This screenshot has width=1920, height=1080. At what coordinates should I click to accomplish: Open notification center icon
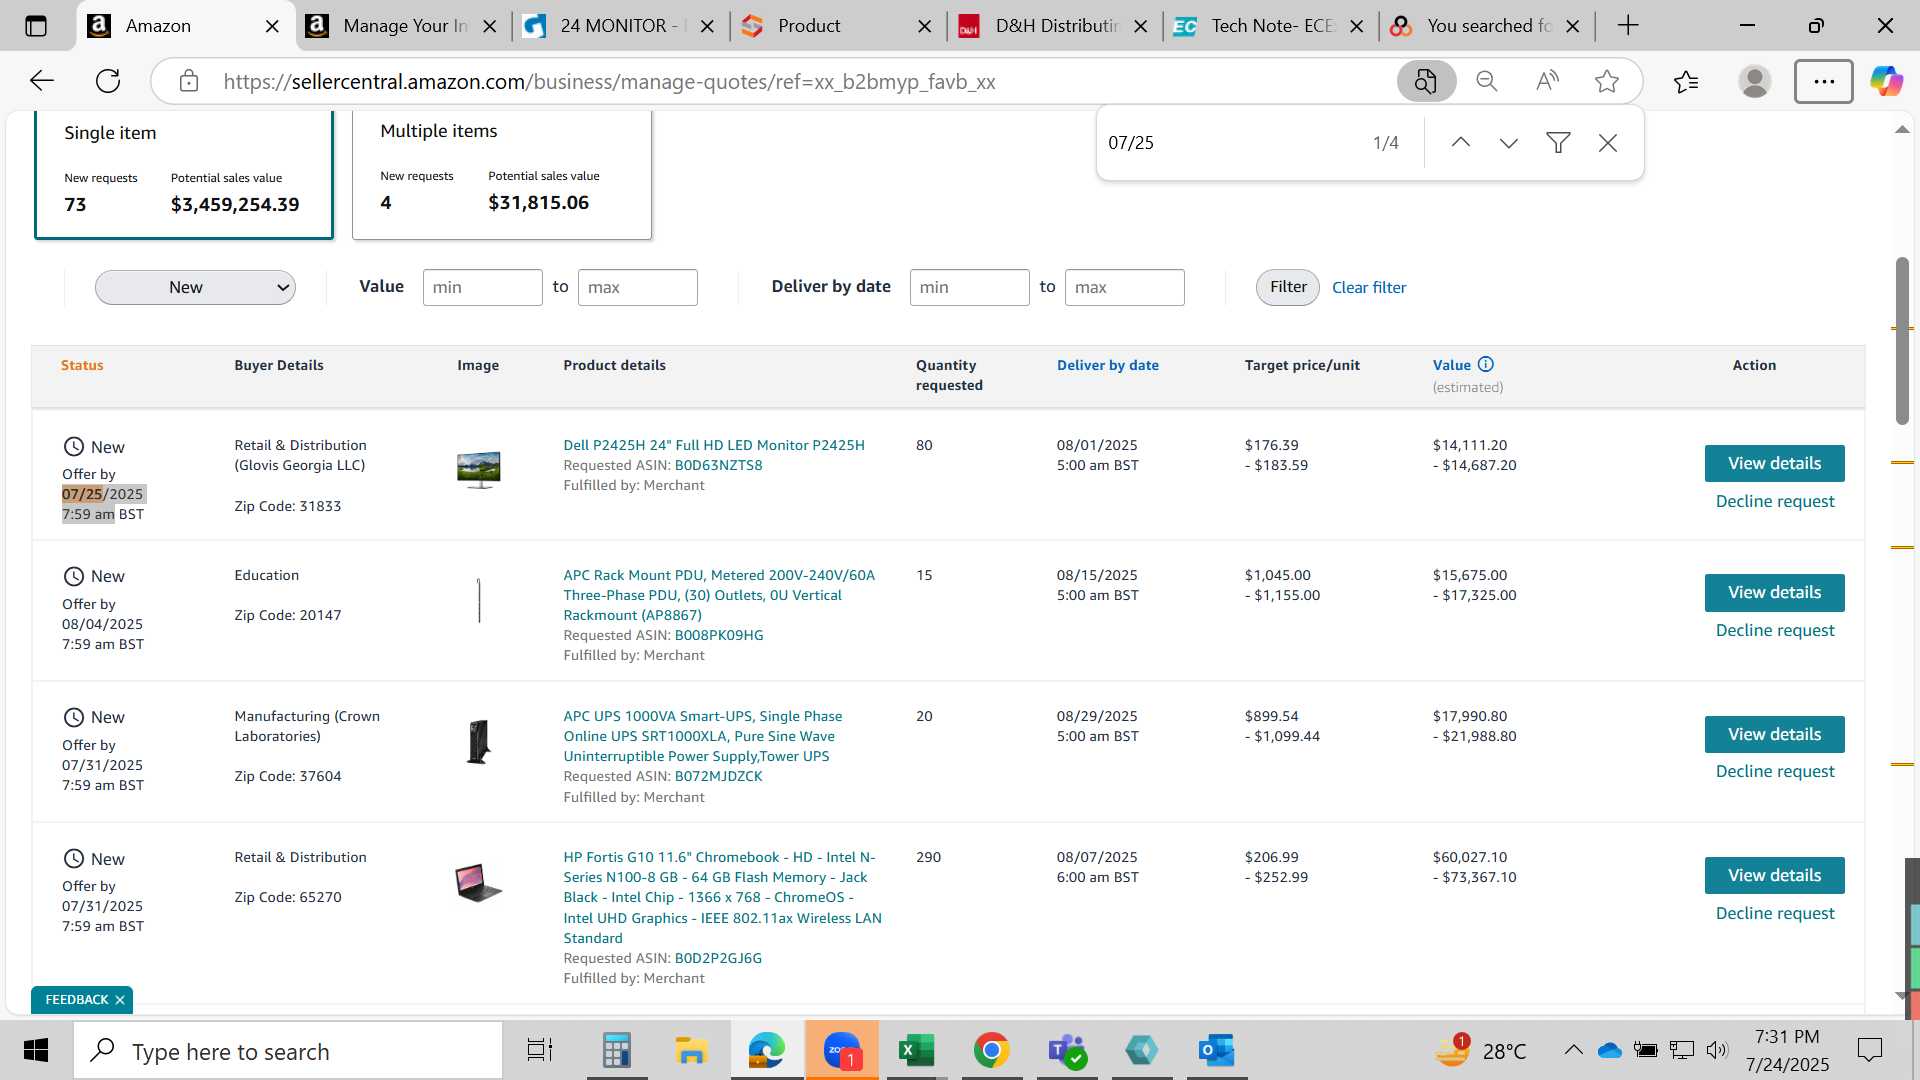pyautogui.click(x=1869, y=1050)
